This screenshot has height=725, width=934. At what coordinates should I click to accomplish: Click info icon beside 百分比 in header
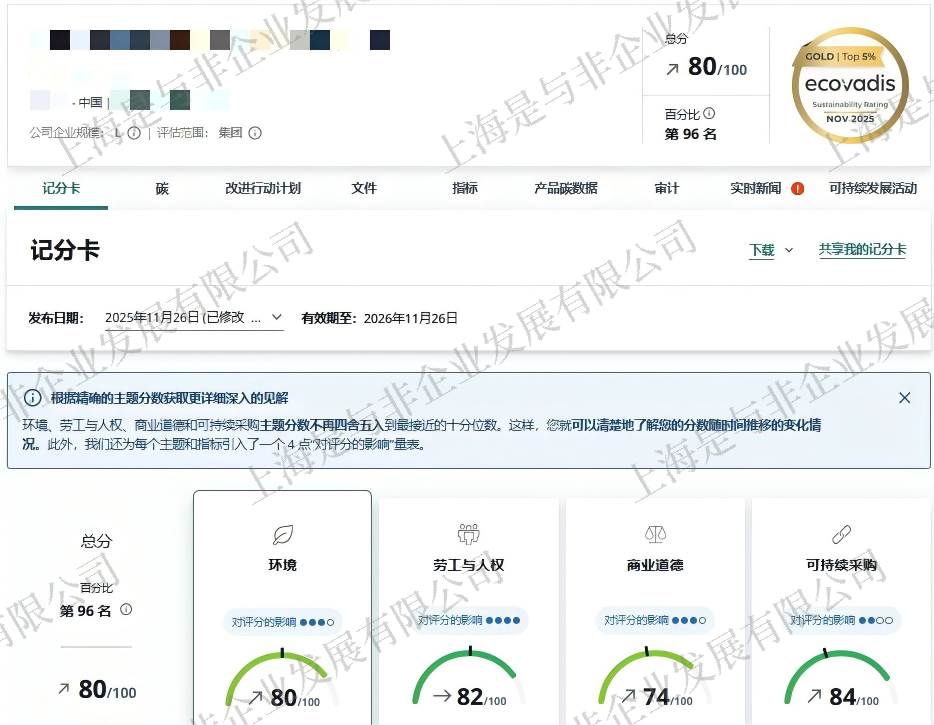[x=709, y=114]
